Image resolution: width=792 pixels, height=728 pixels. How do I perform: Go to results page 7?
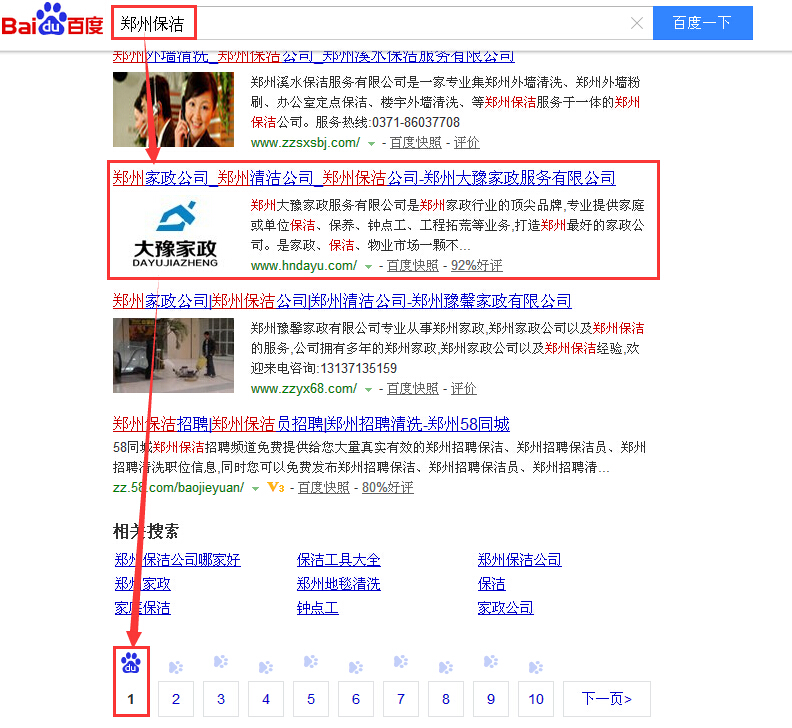[x=401, y=699]
